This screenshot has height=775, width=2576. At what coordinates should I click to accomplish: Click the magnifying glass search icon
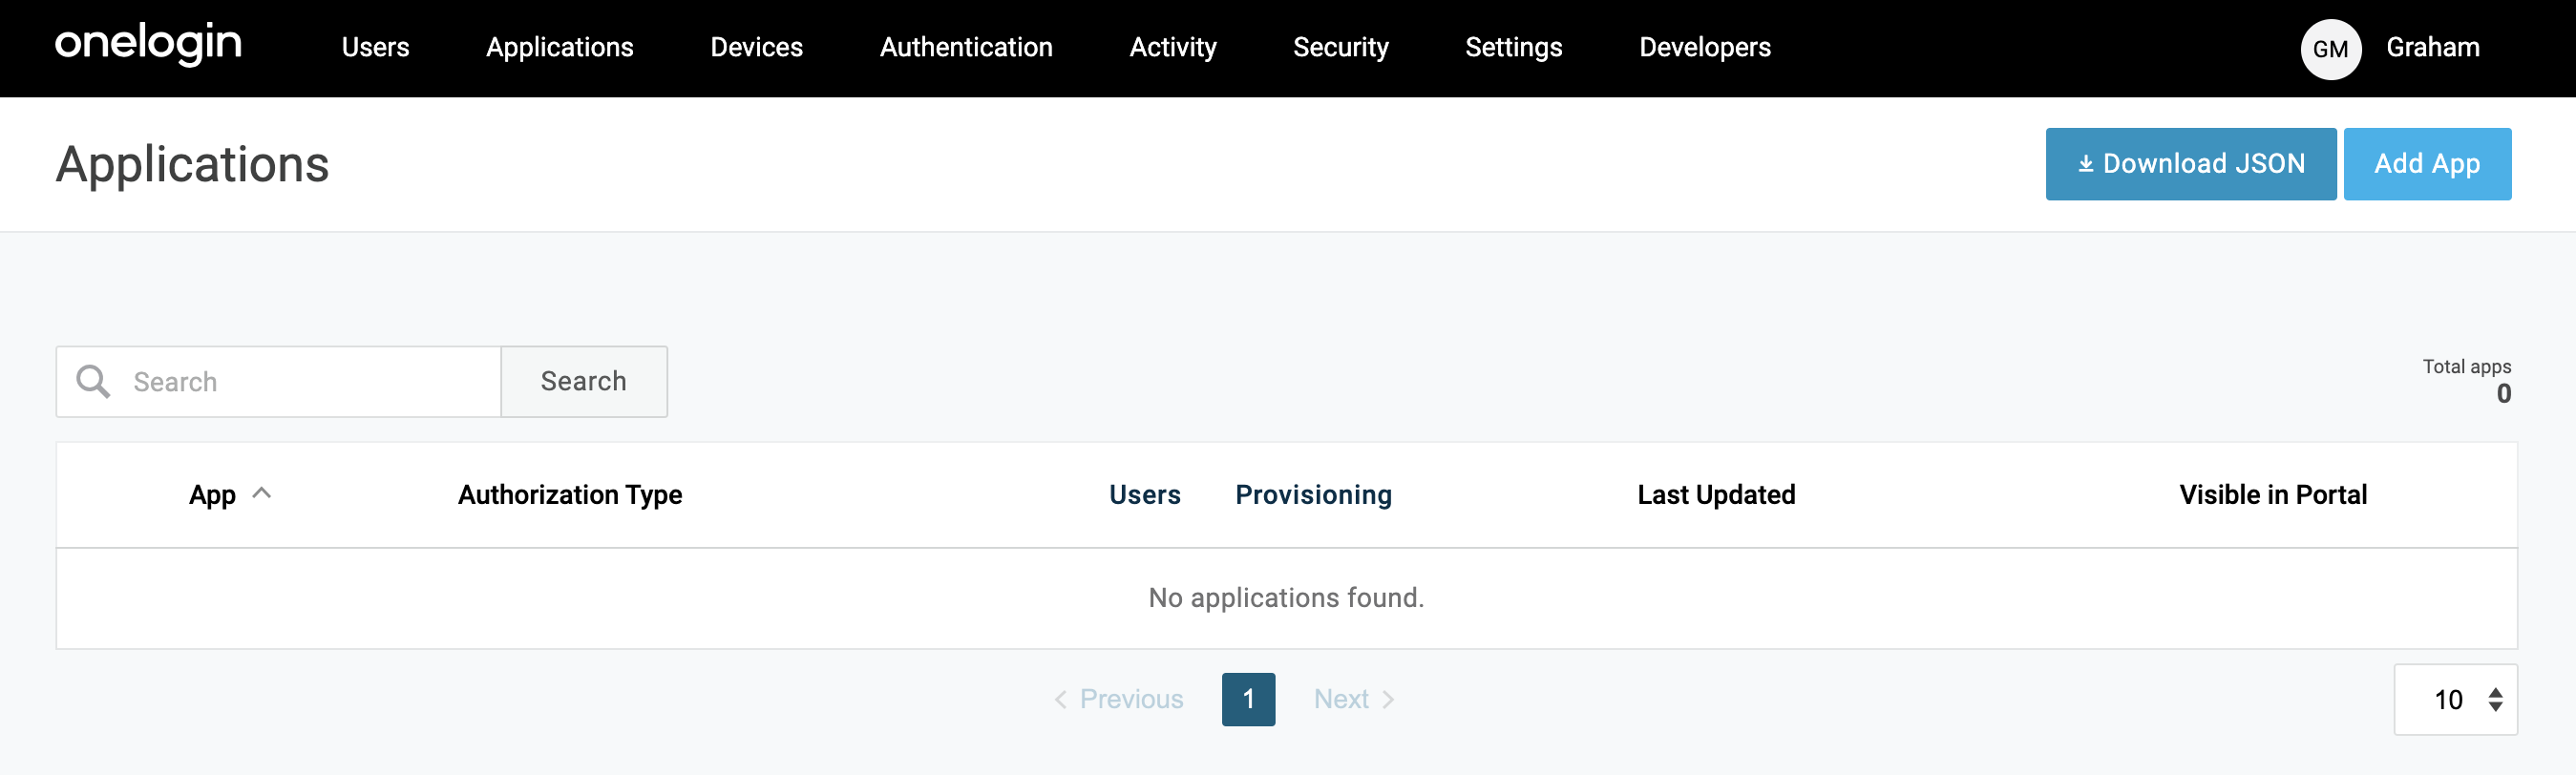[x=93, y=382]
